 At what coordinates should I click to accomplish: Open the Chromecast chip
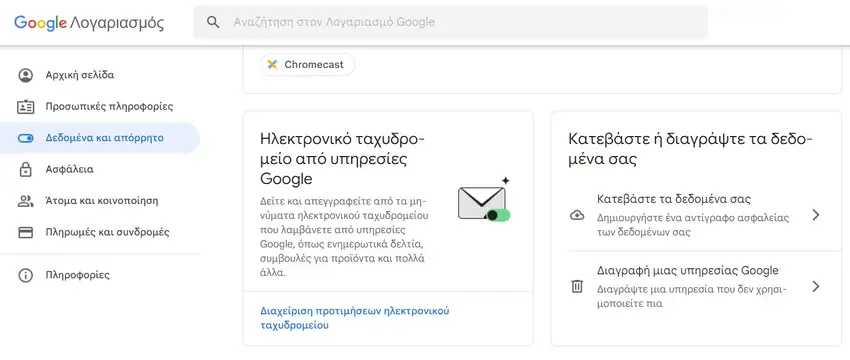click(x=307, y=65)
